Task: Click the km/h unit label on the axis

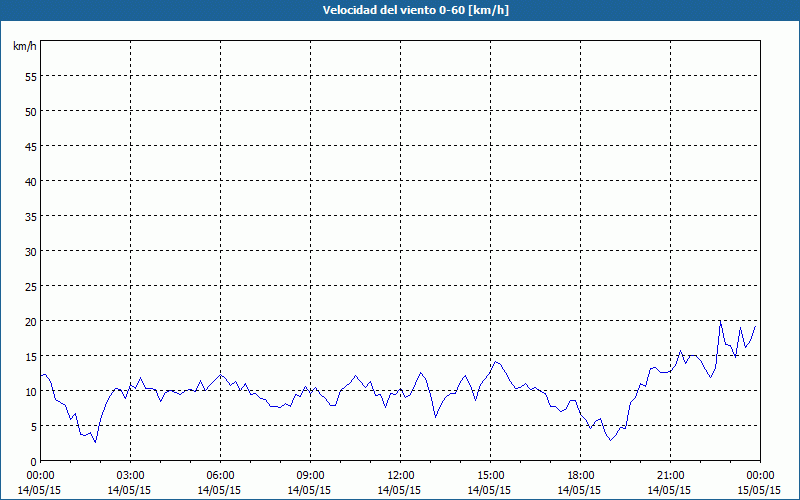Action: tap(24, 47)
